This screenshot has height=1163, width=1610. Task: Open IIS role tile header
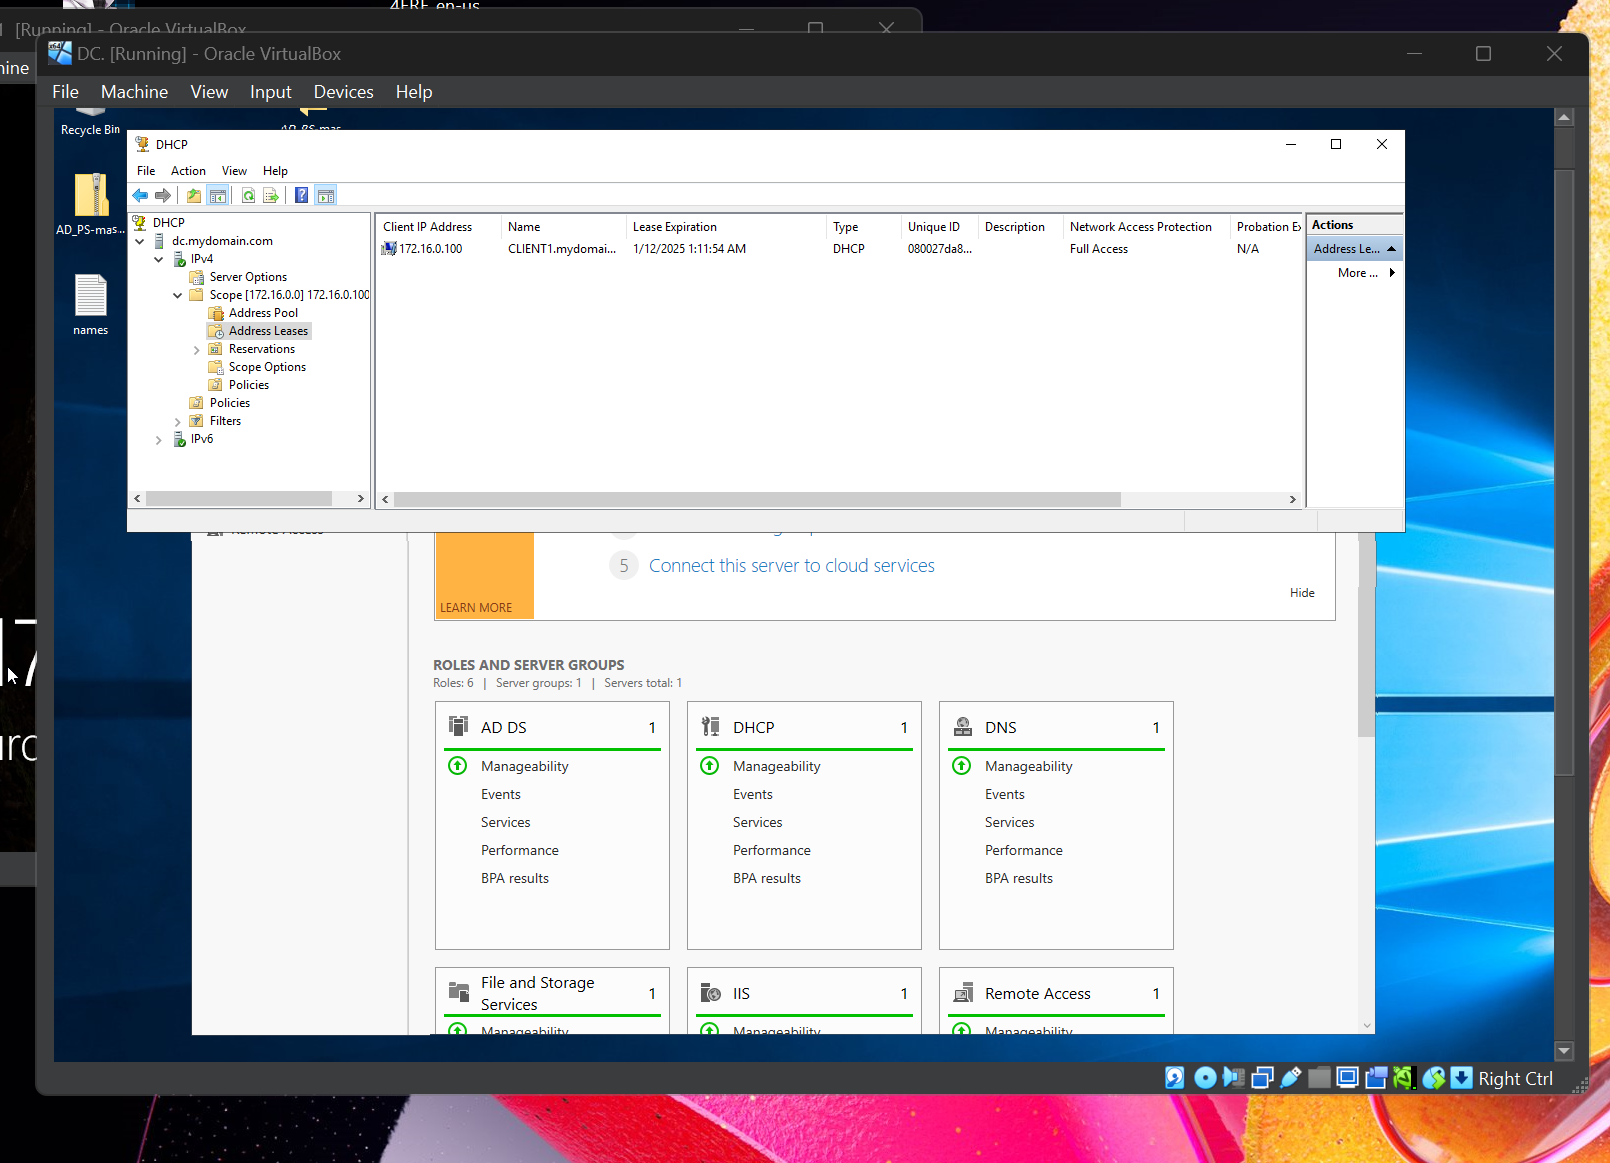click(x=804, y=993)
